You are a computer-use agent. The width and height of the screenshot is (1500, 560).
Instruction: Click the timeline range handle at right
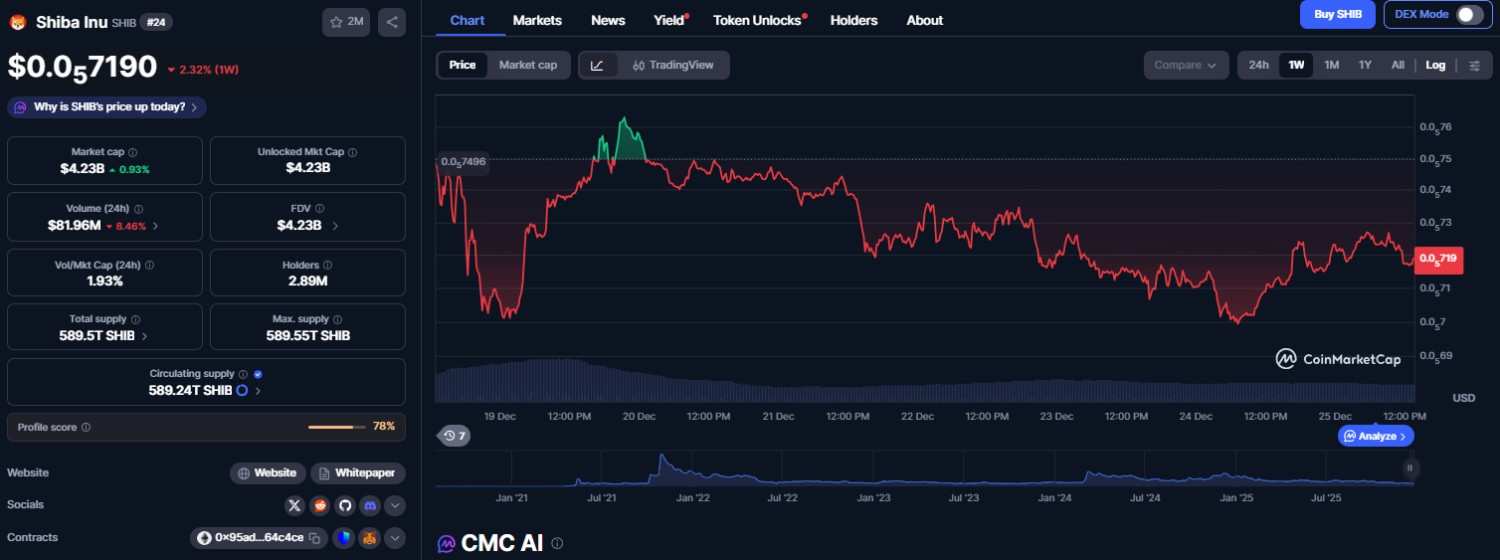[x=1410, y=468]
